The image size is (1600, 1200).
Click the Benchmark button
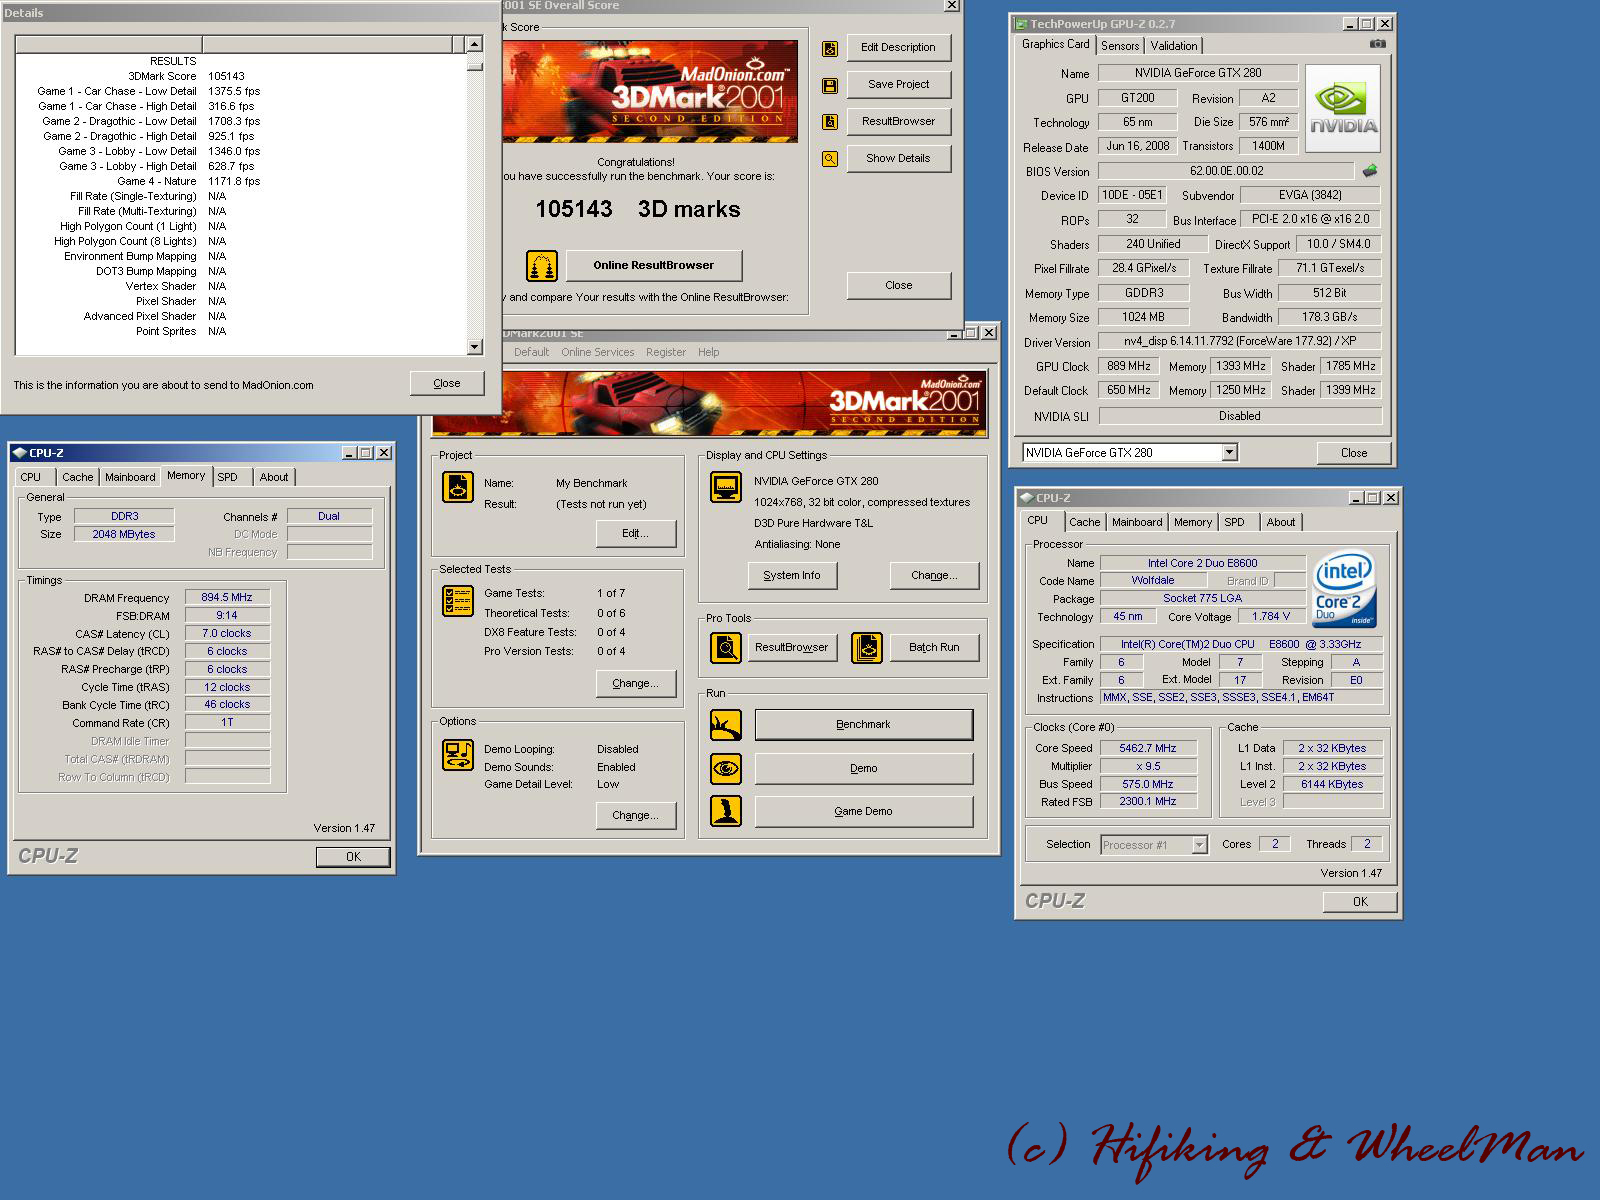tap(864, 725)
